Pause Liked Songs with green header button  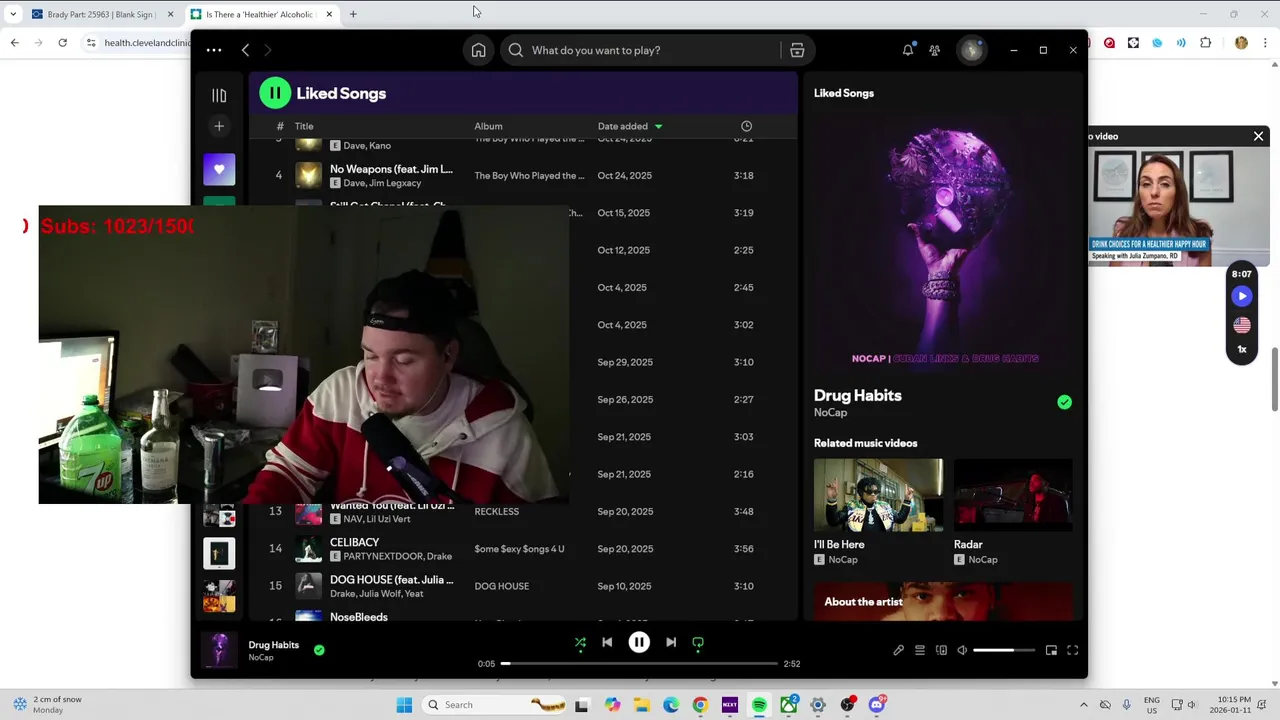pos(275,93)
